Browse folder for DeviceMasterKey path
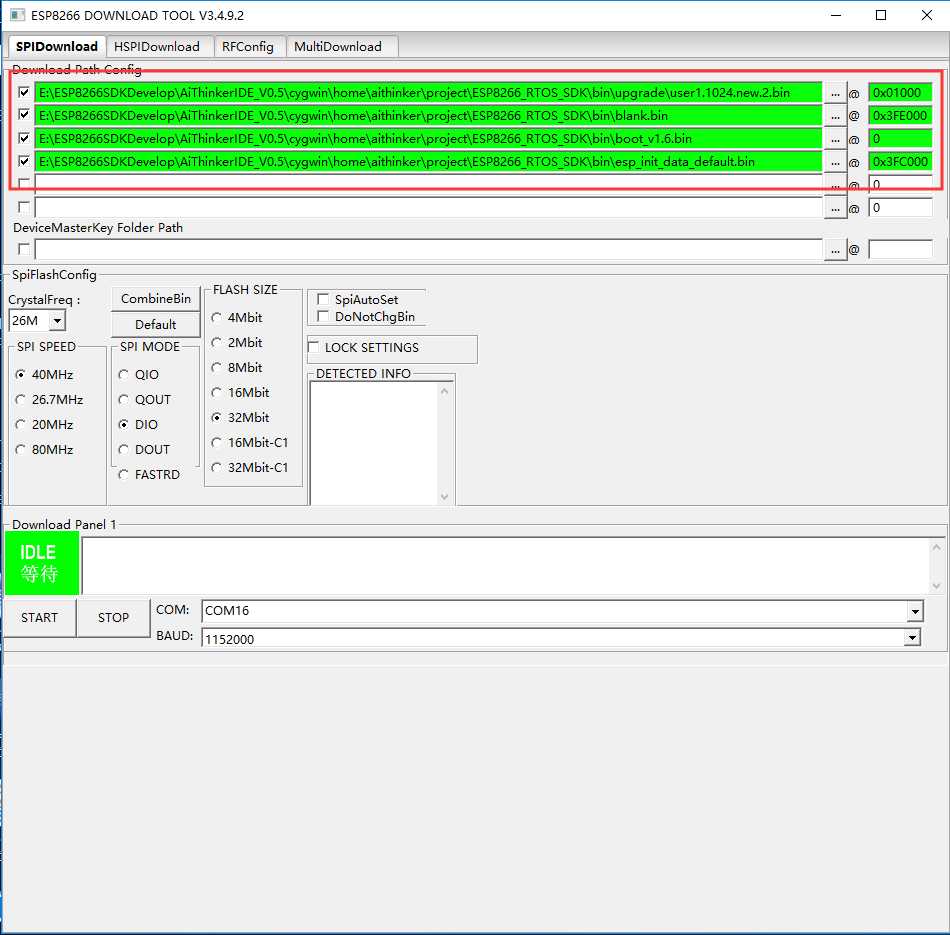This screenshot has height=935, width=950. [835, 250]
